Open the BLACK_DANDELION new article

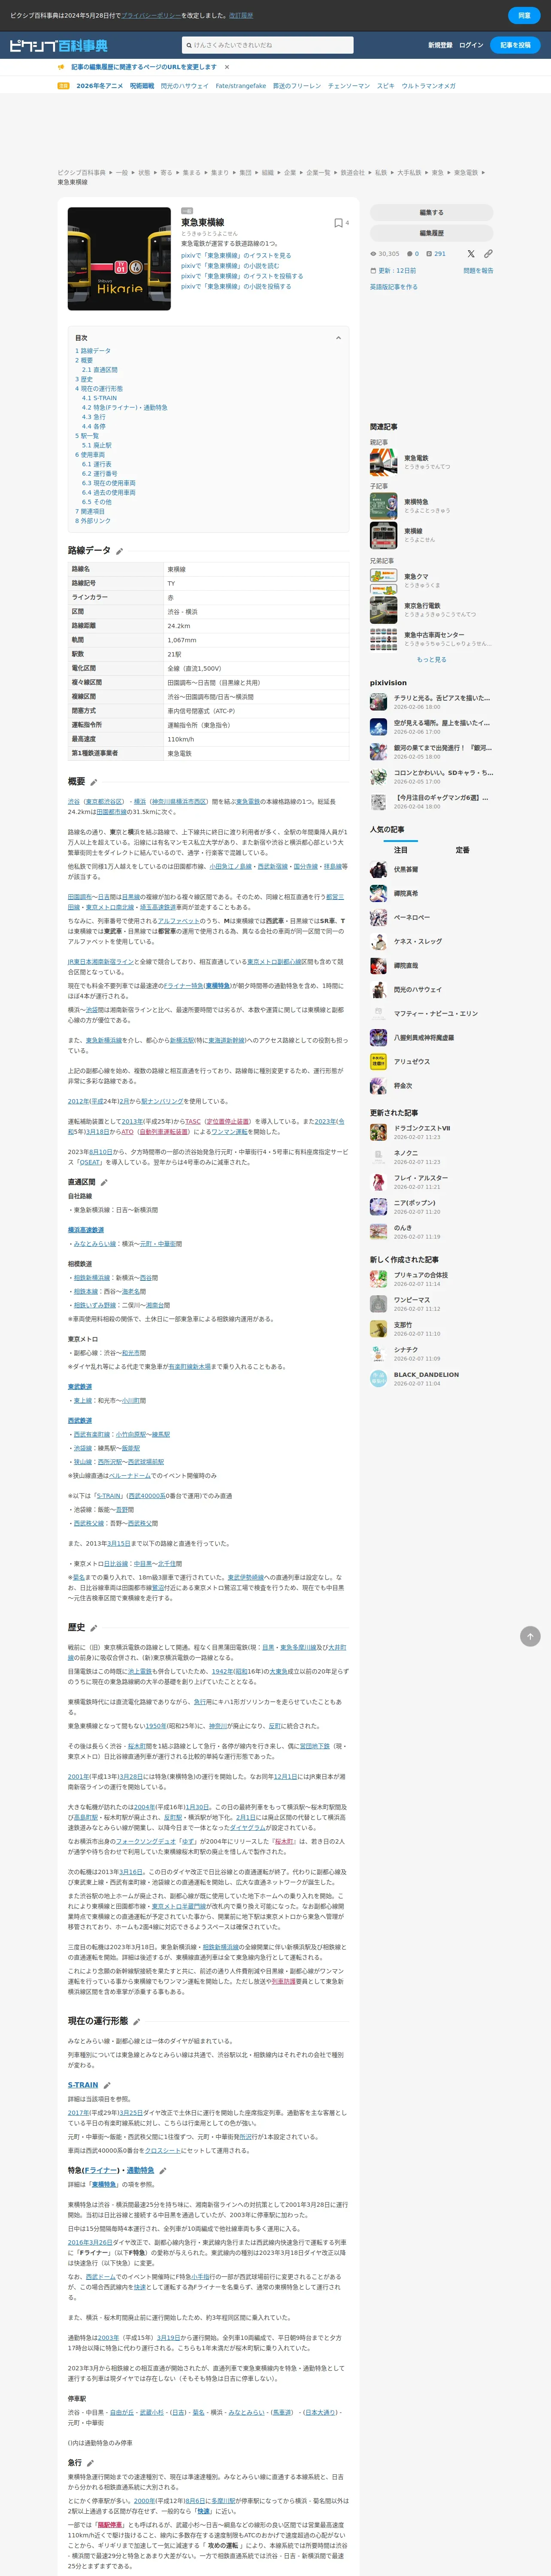click(x=426, y=1375)
